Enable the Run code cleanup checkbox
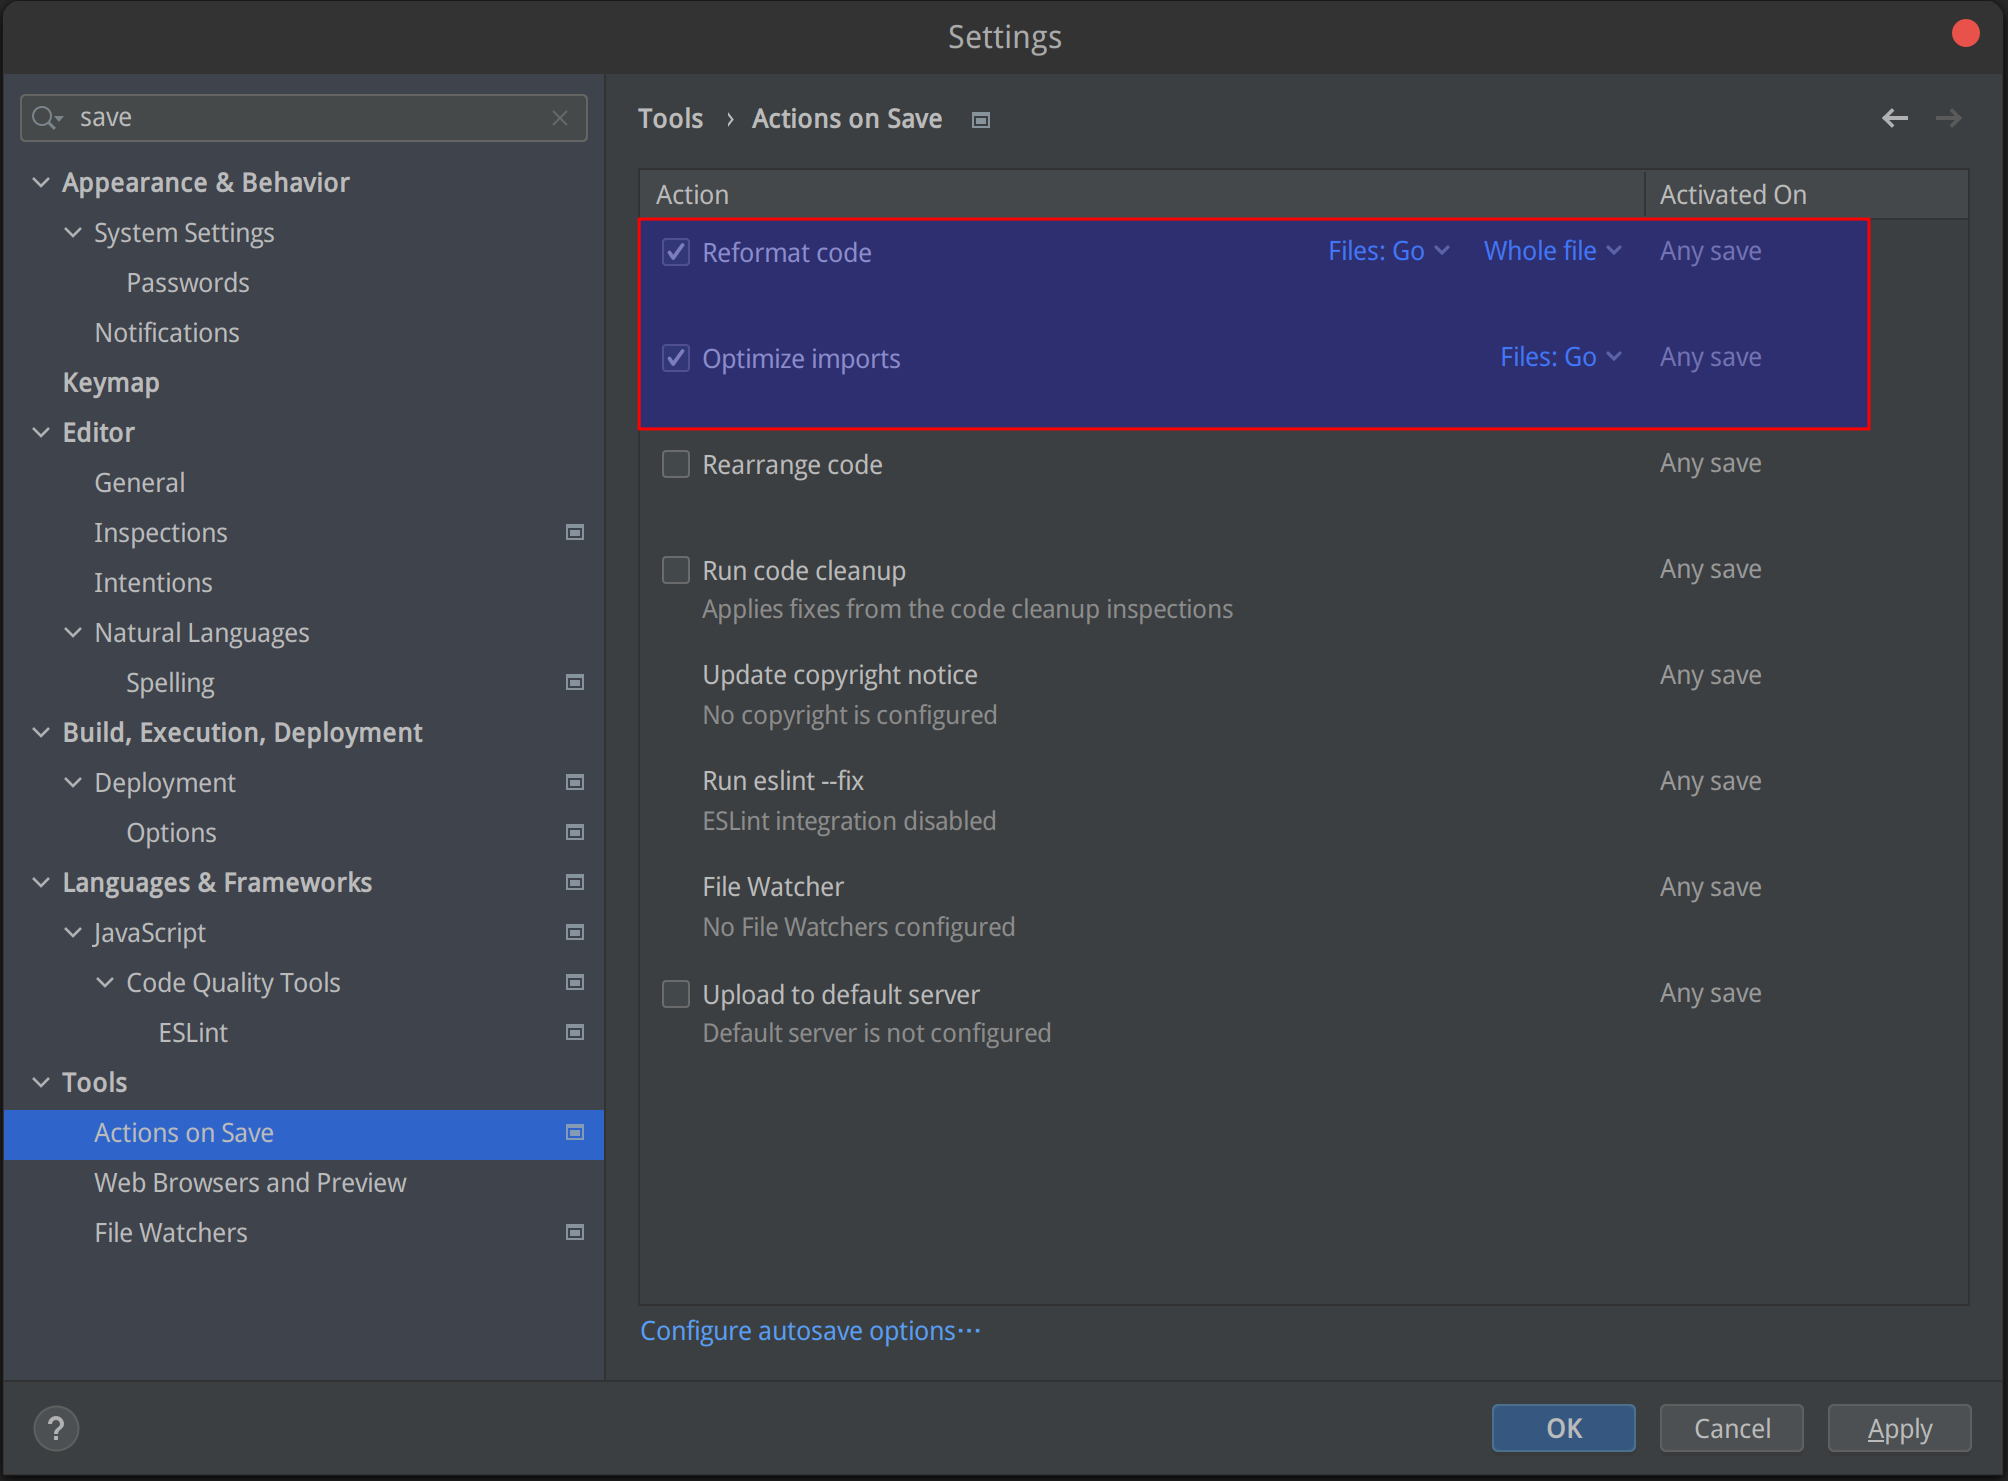2008x1481 pixels. (x=676, y=570)
